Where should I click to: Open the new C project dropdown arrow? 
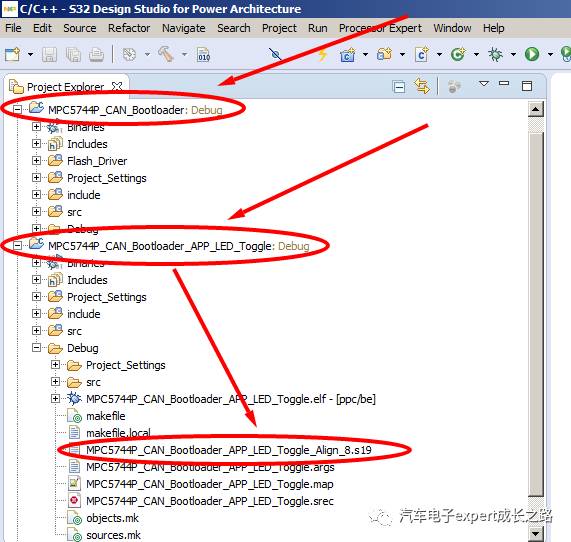click(x=365, y=55)
